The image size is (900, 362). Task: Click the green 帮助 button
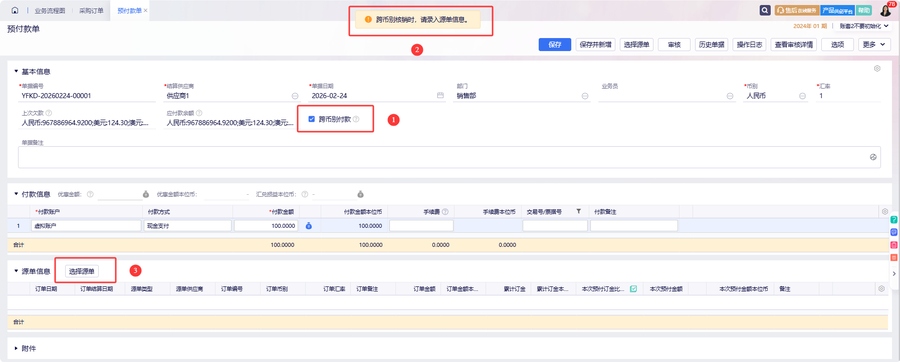point(864,10)
